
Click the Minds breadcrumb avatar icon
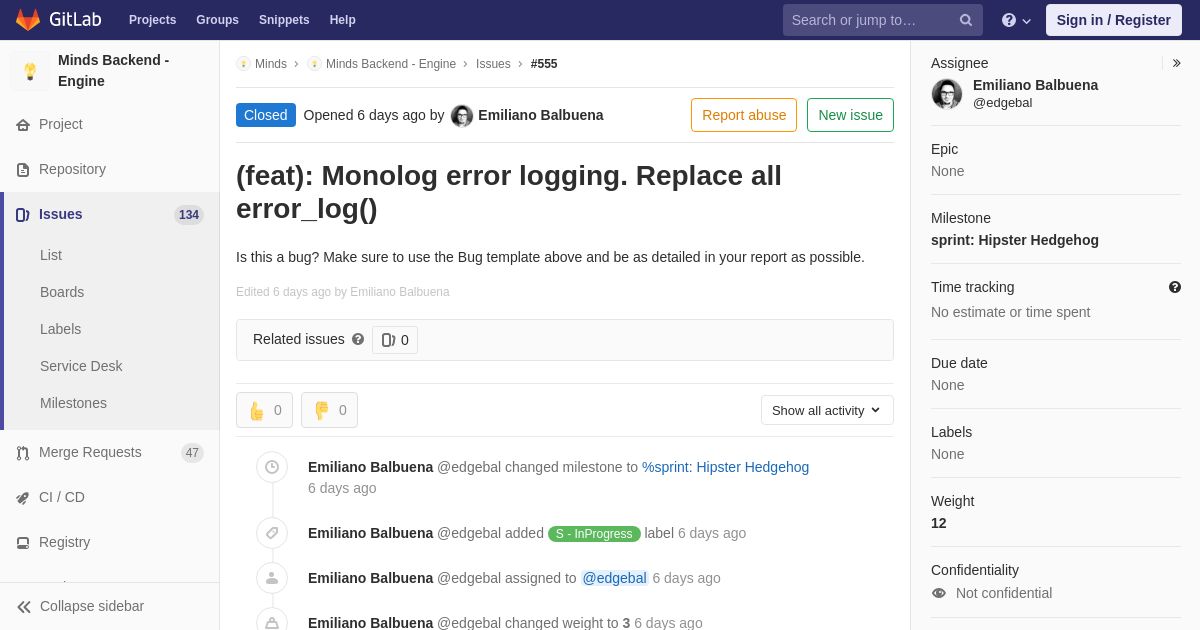pyautogui.click(x=243, y=64)
